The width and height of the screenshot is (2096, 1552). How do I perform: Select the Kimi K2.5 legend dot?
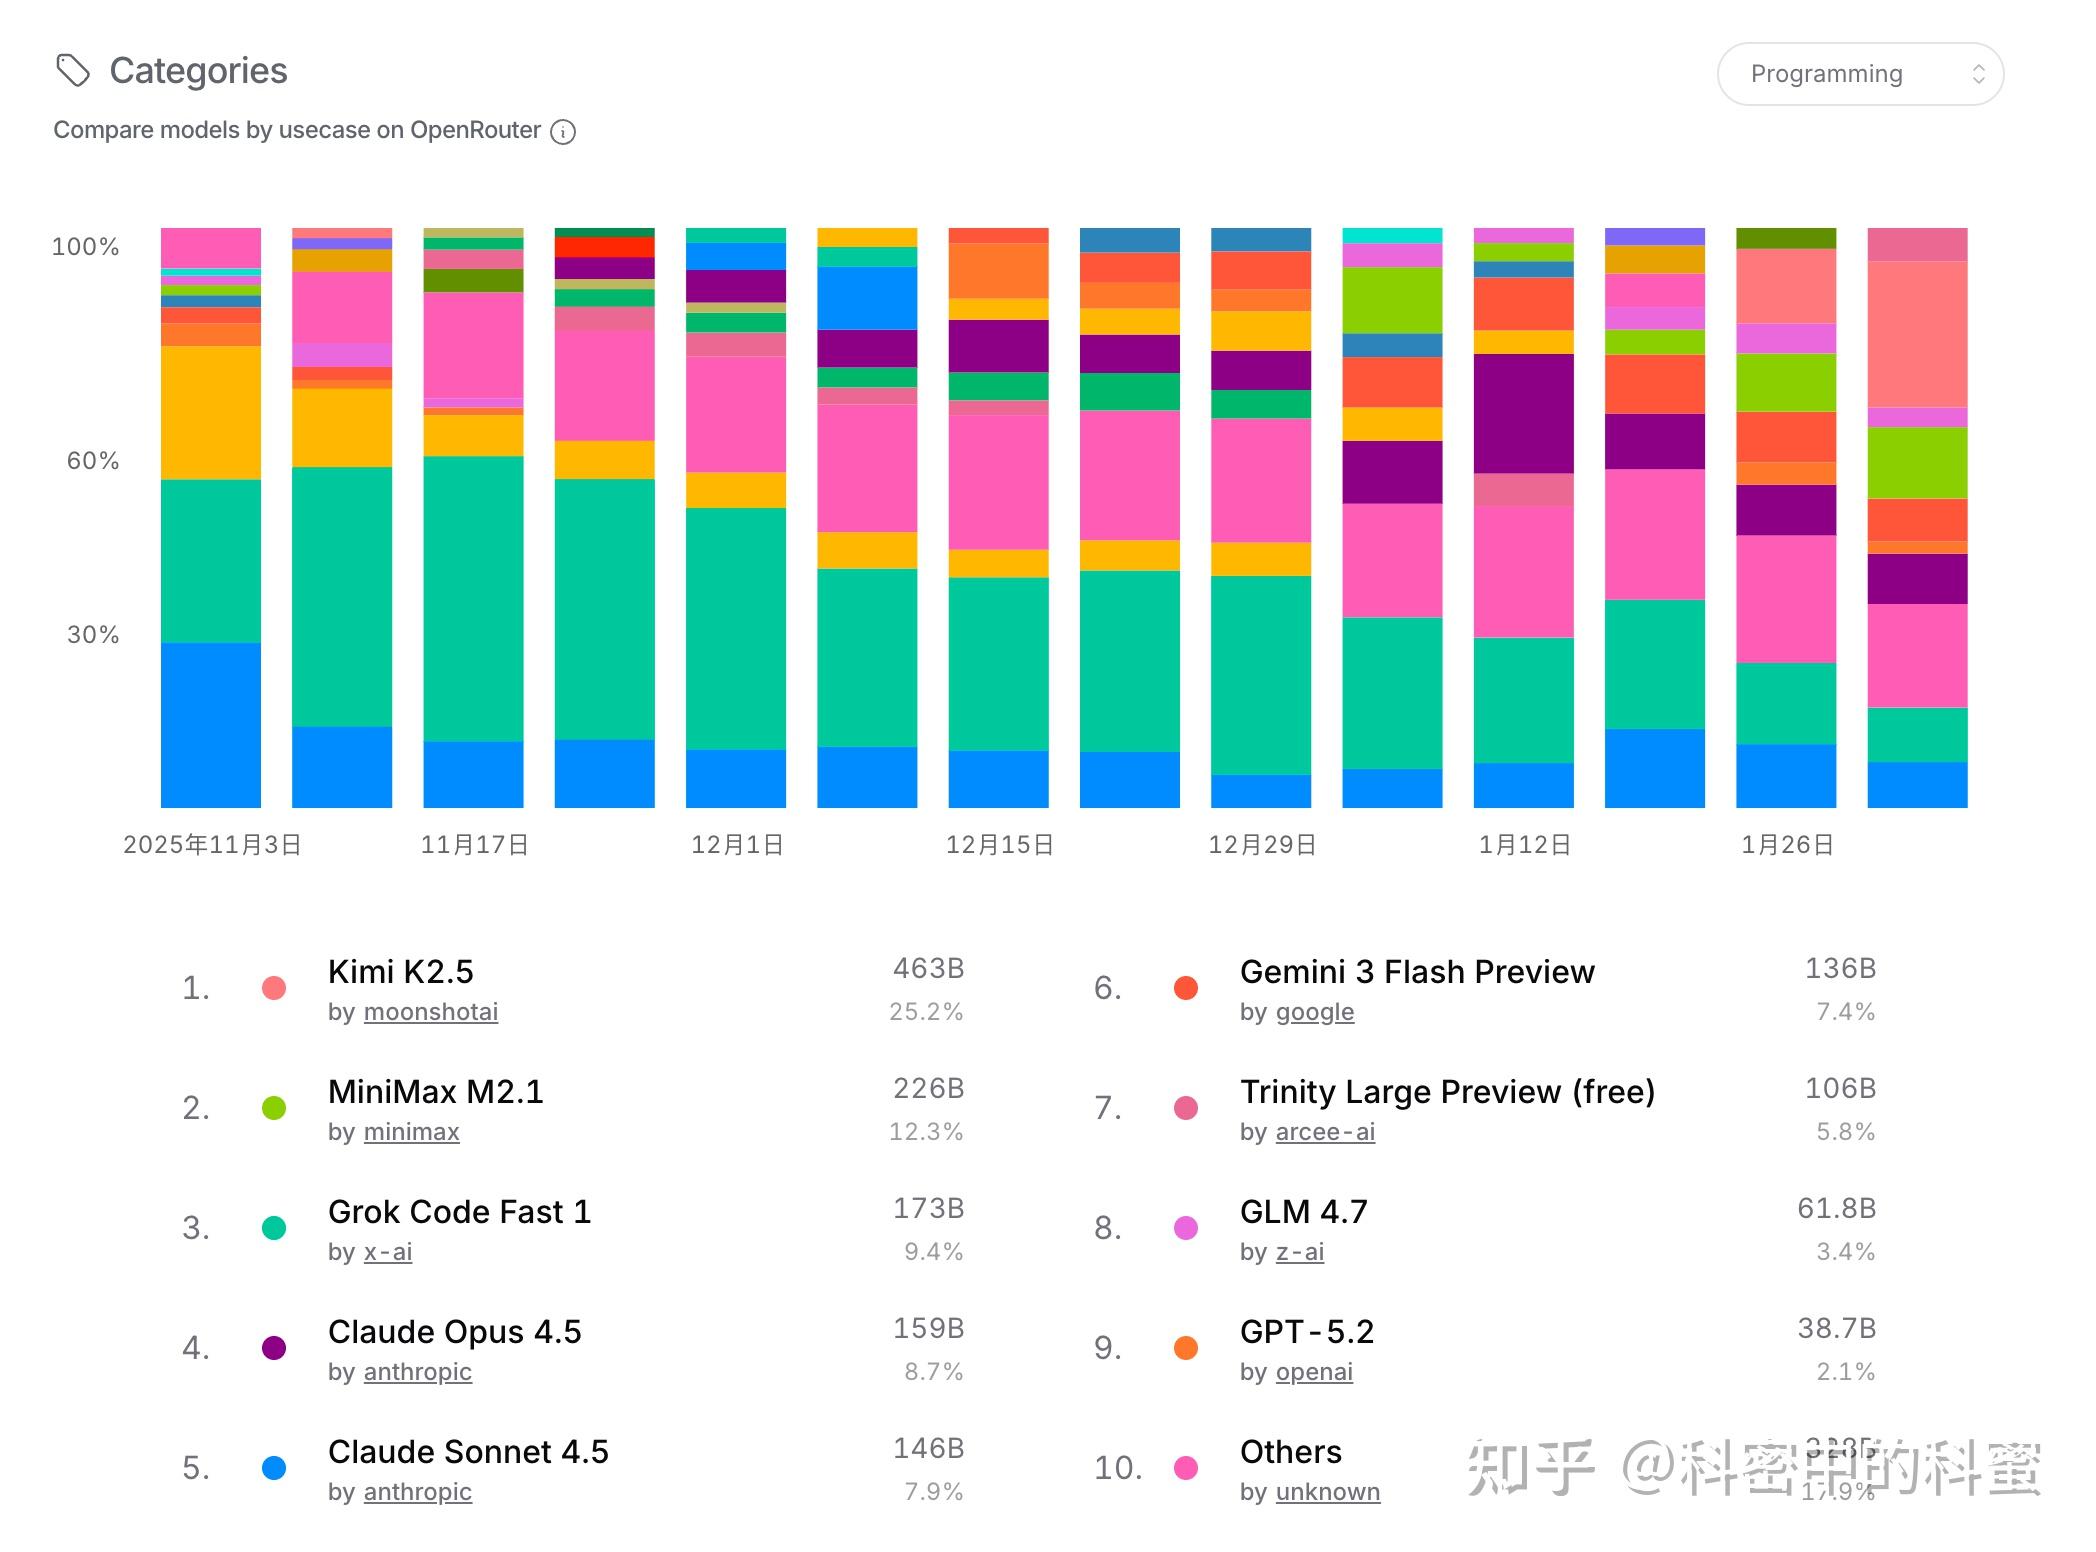(272, 988)
